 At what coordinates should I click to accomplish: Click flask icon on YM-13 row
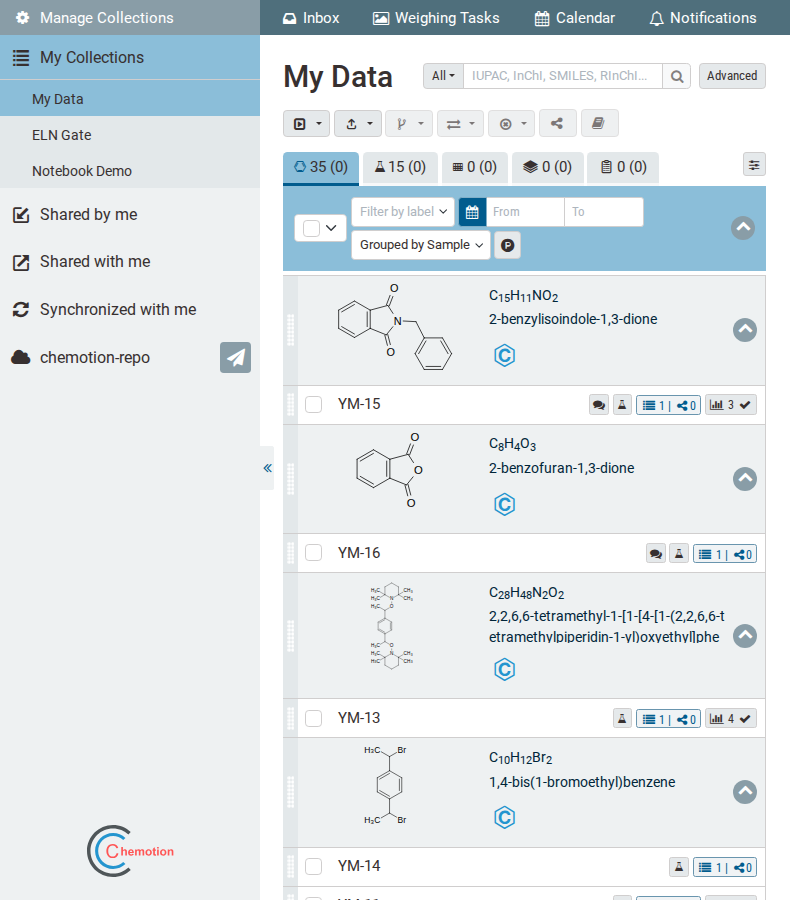[622, 719]
